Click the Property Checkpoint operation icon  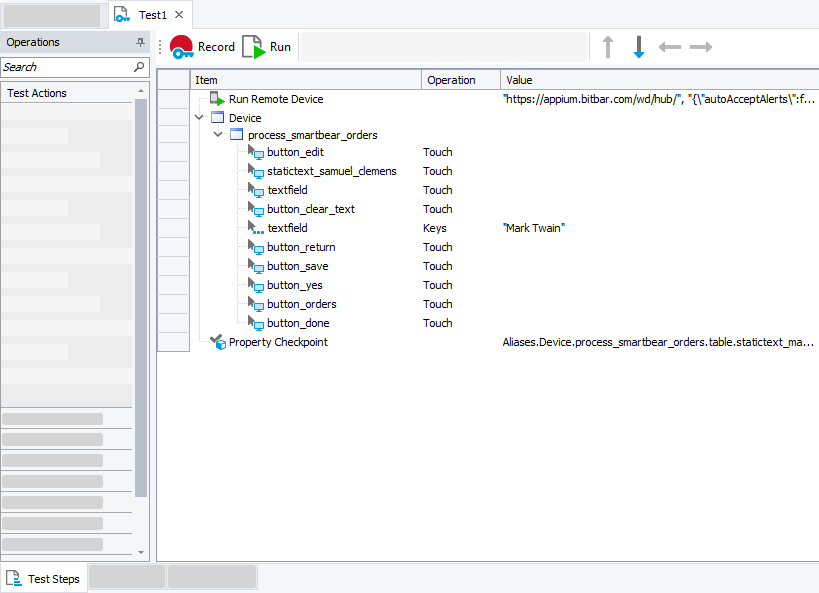(219, 341)
